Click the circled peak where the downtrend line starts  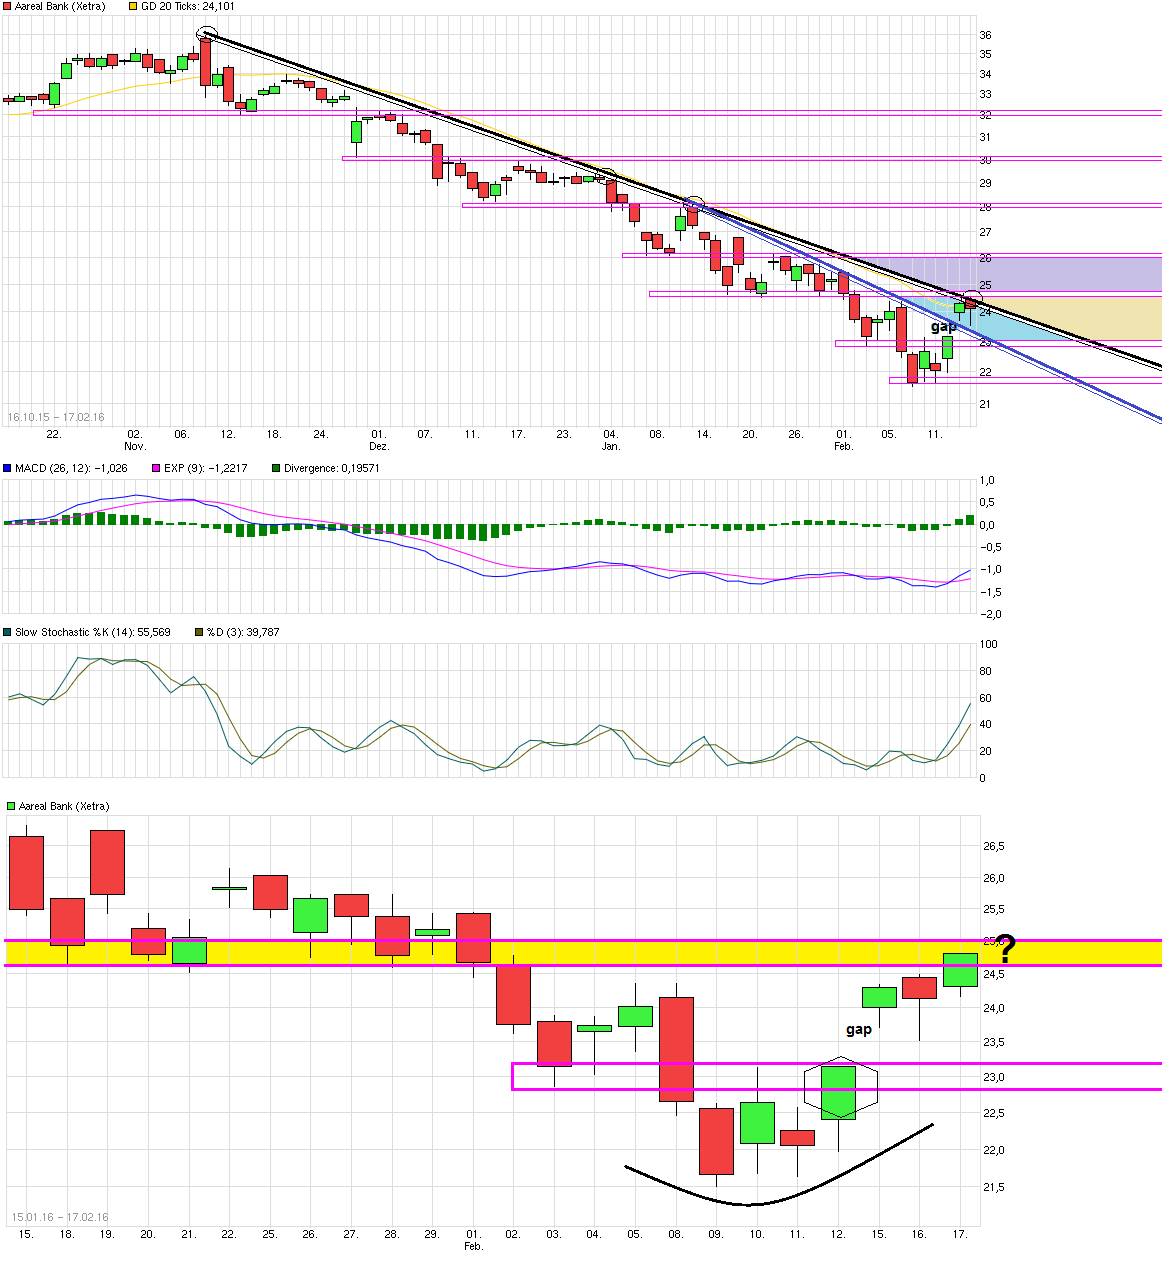[206, 35]
